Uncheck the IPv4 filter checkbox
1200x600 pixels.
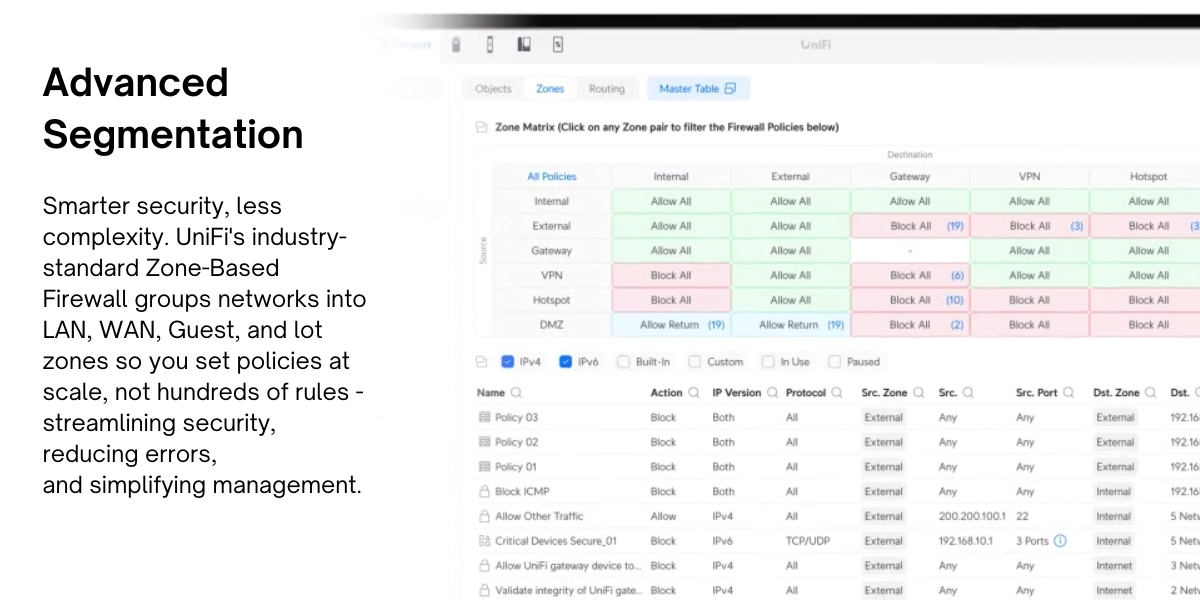[x=508, y=362]
